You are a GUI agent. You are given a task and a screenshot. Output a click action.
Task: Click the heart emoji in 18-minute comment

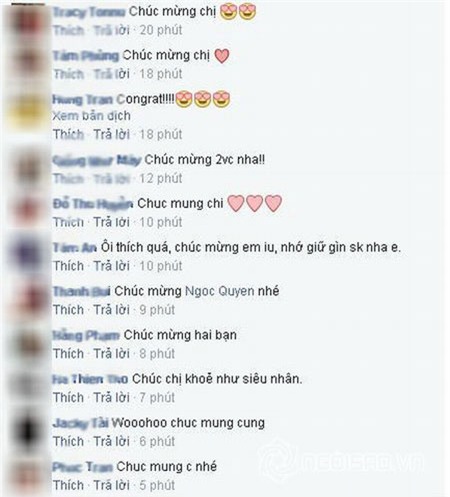222,56
